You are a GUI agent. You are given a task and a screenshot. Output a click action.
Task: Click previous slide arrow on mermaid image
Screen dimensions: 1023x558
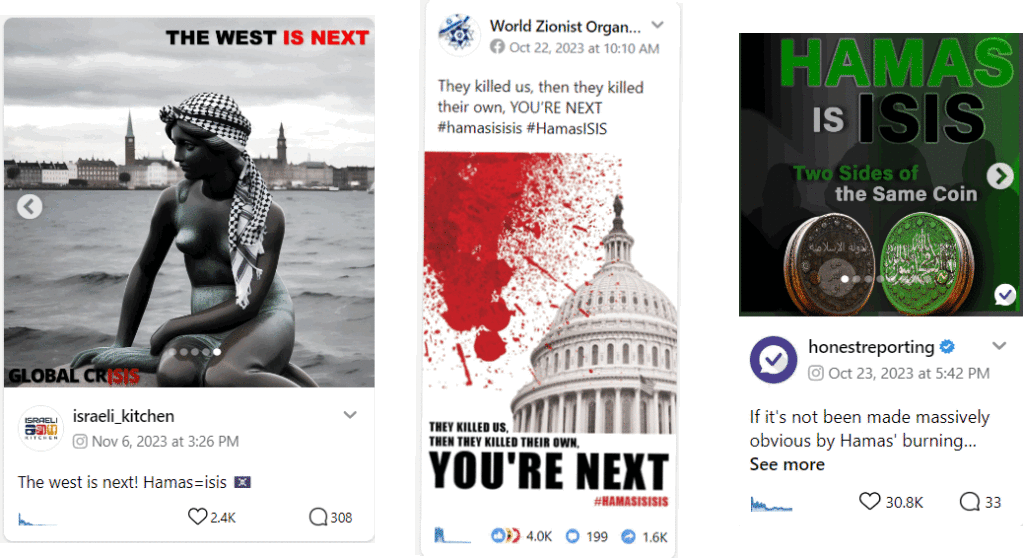[29, 207]
